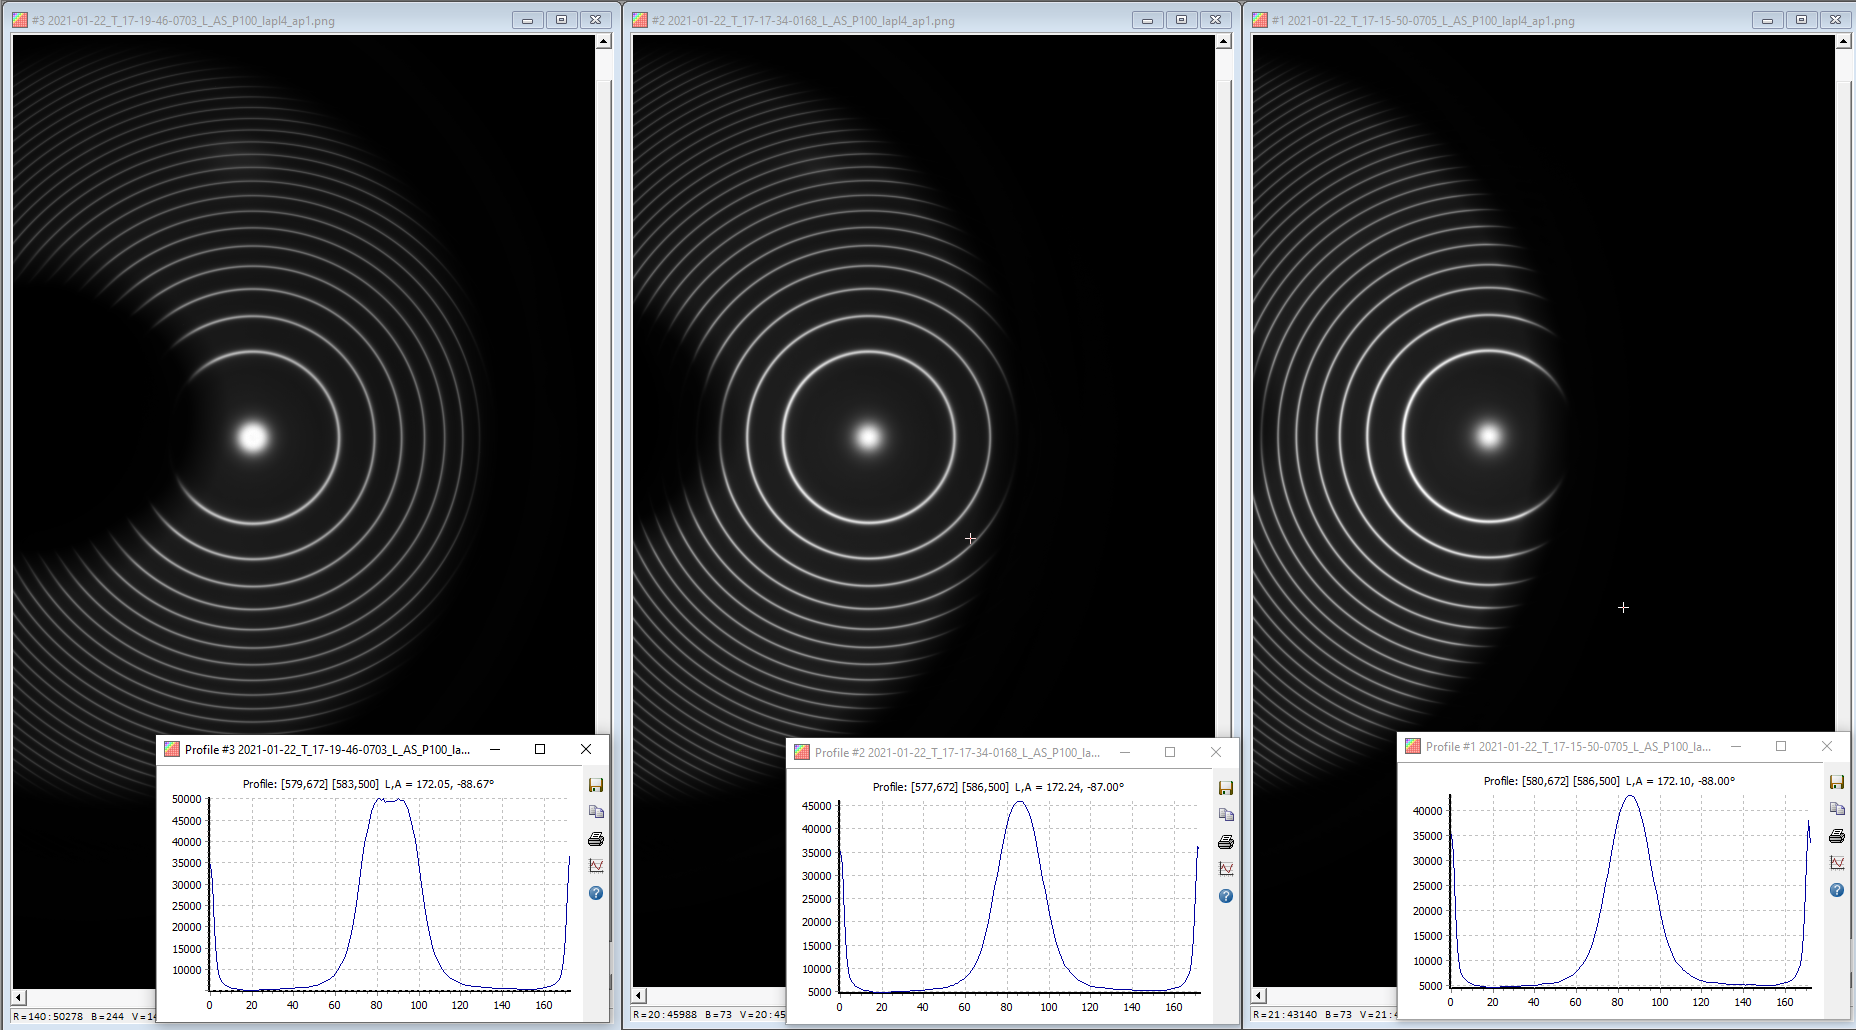Image resolution: width=1856 pixels, height=1030 pixels.
Task: Click the scroll-left arrow in image window #2
Action: tap(639, 995)
